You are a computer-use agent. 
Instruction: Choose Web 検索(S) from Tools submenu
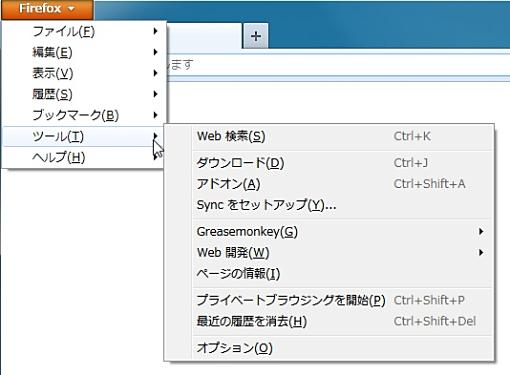coord(343,136)
